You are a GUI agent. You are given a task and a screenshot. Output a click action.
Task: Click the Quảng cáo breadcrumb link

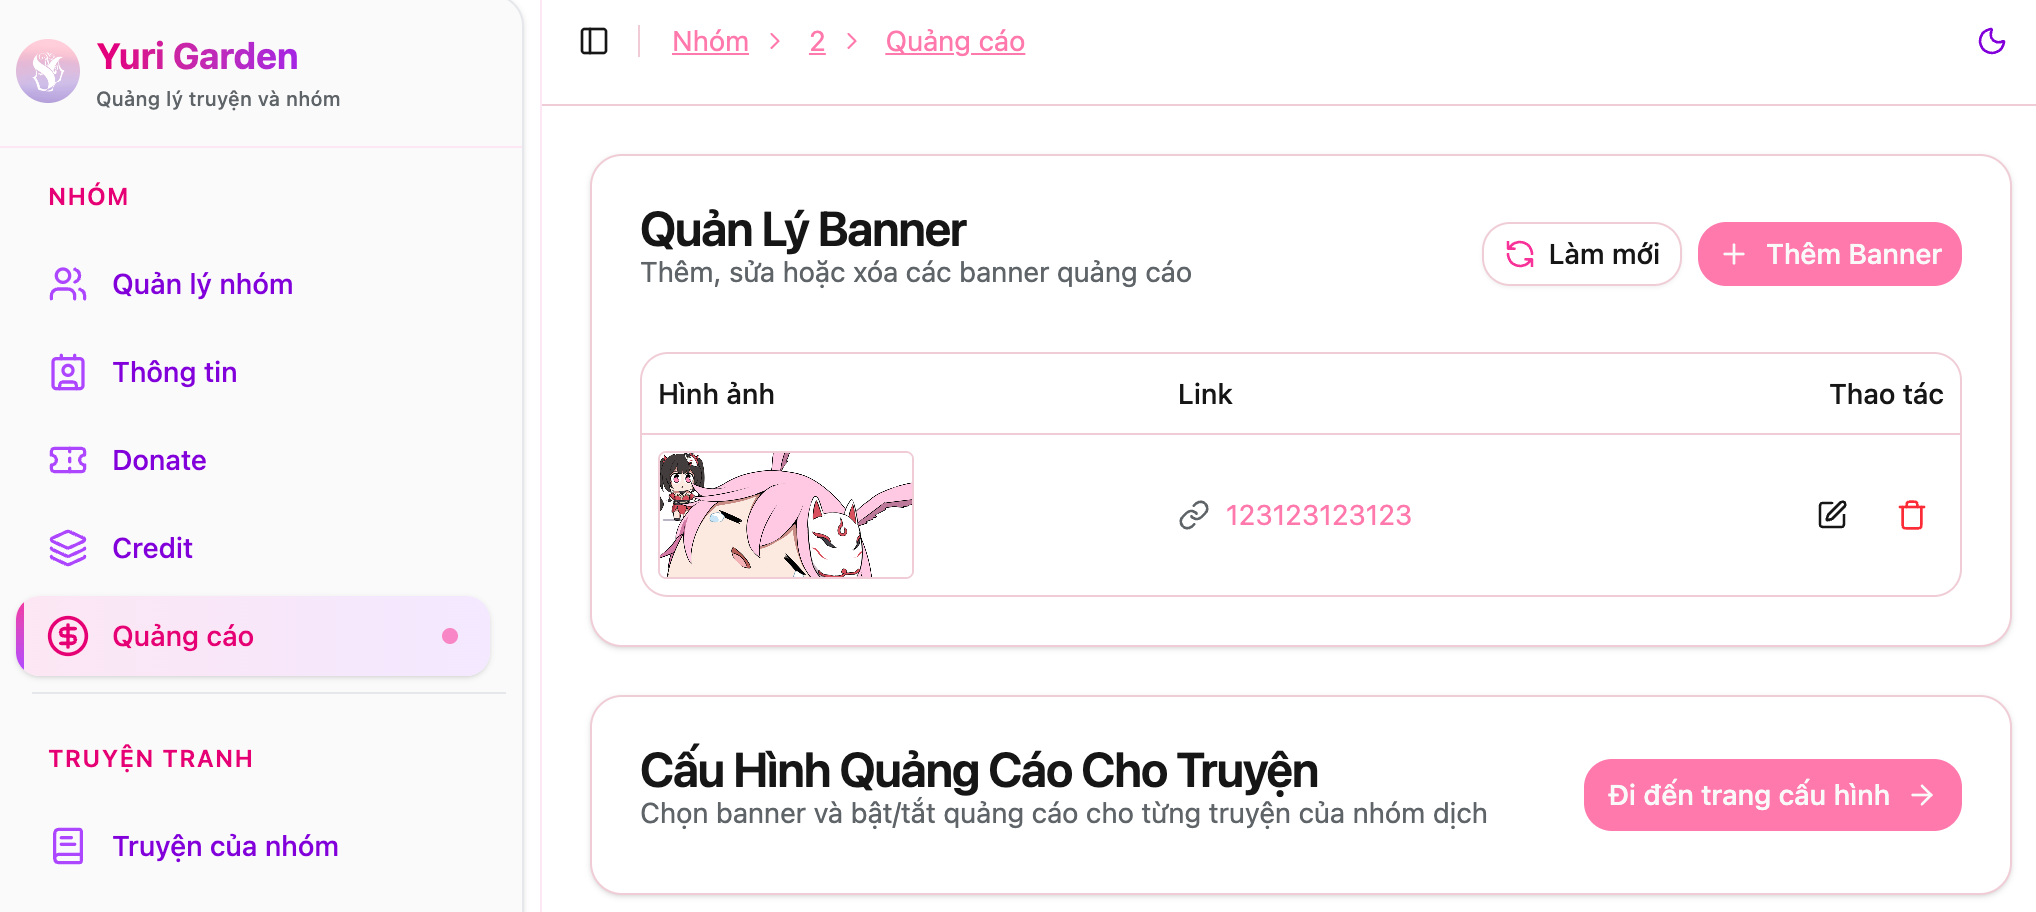coord(955,41)
